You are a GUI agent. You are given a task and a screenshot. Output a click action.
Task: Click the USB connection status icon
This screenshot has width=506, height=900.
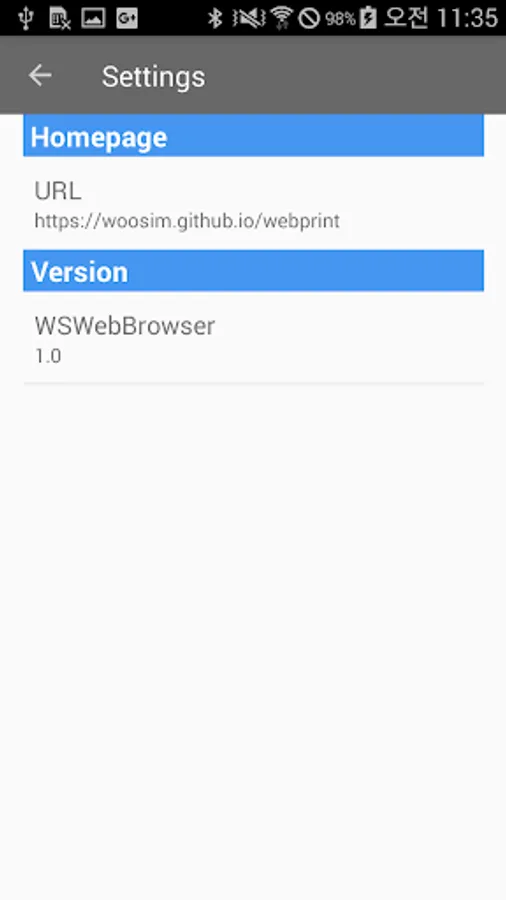26,18
